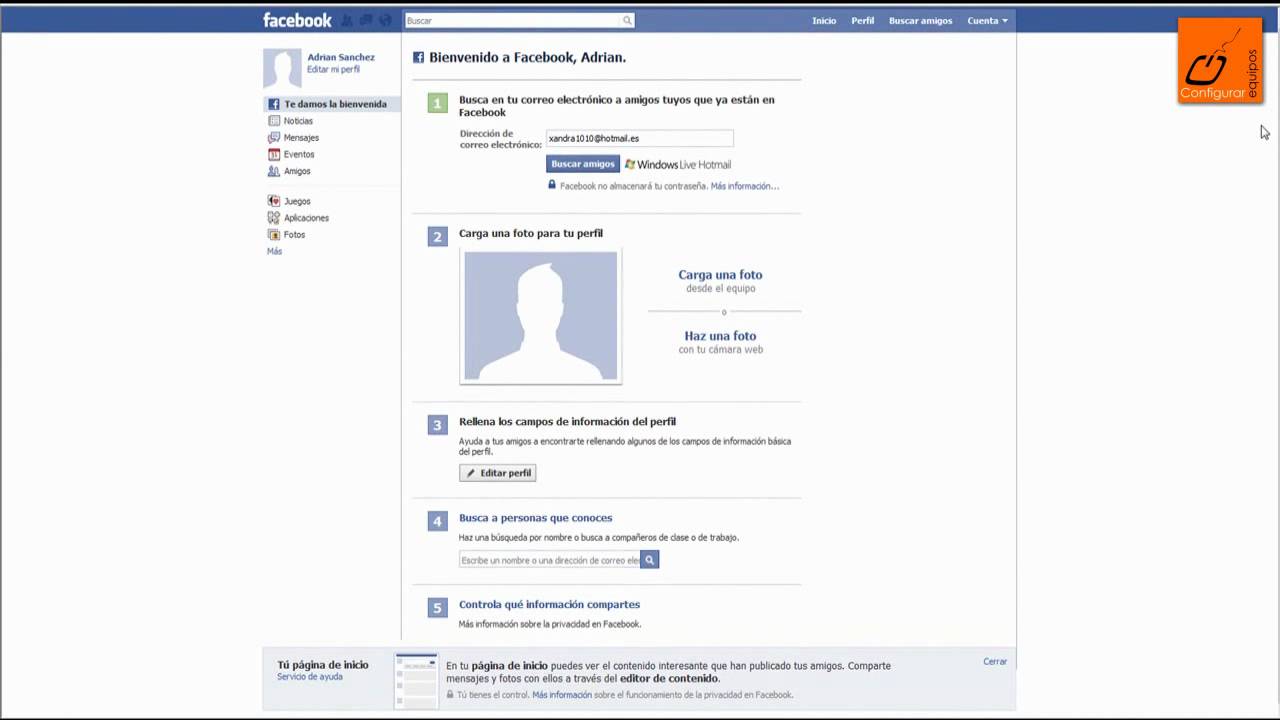
Task: Click the page preview thumbnail in bottom banner
Action: (x=416, y=681)
